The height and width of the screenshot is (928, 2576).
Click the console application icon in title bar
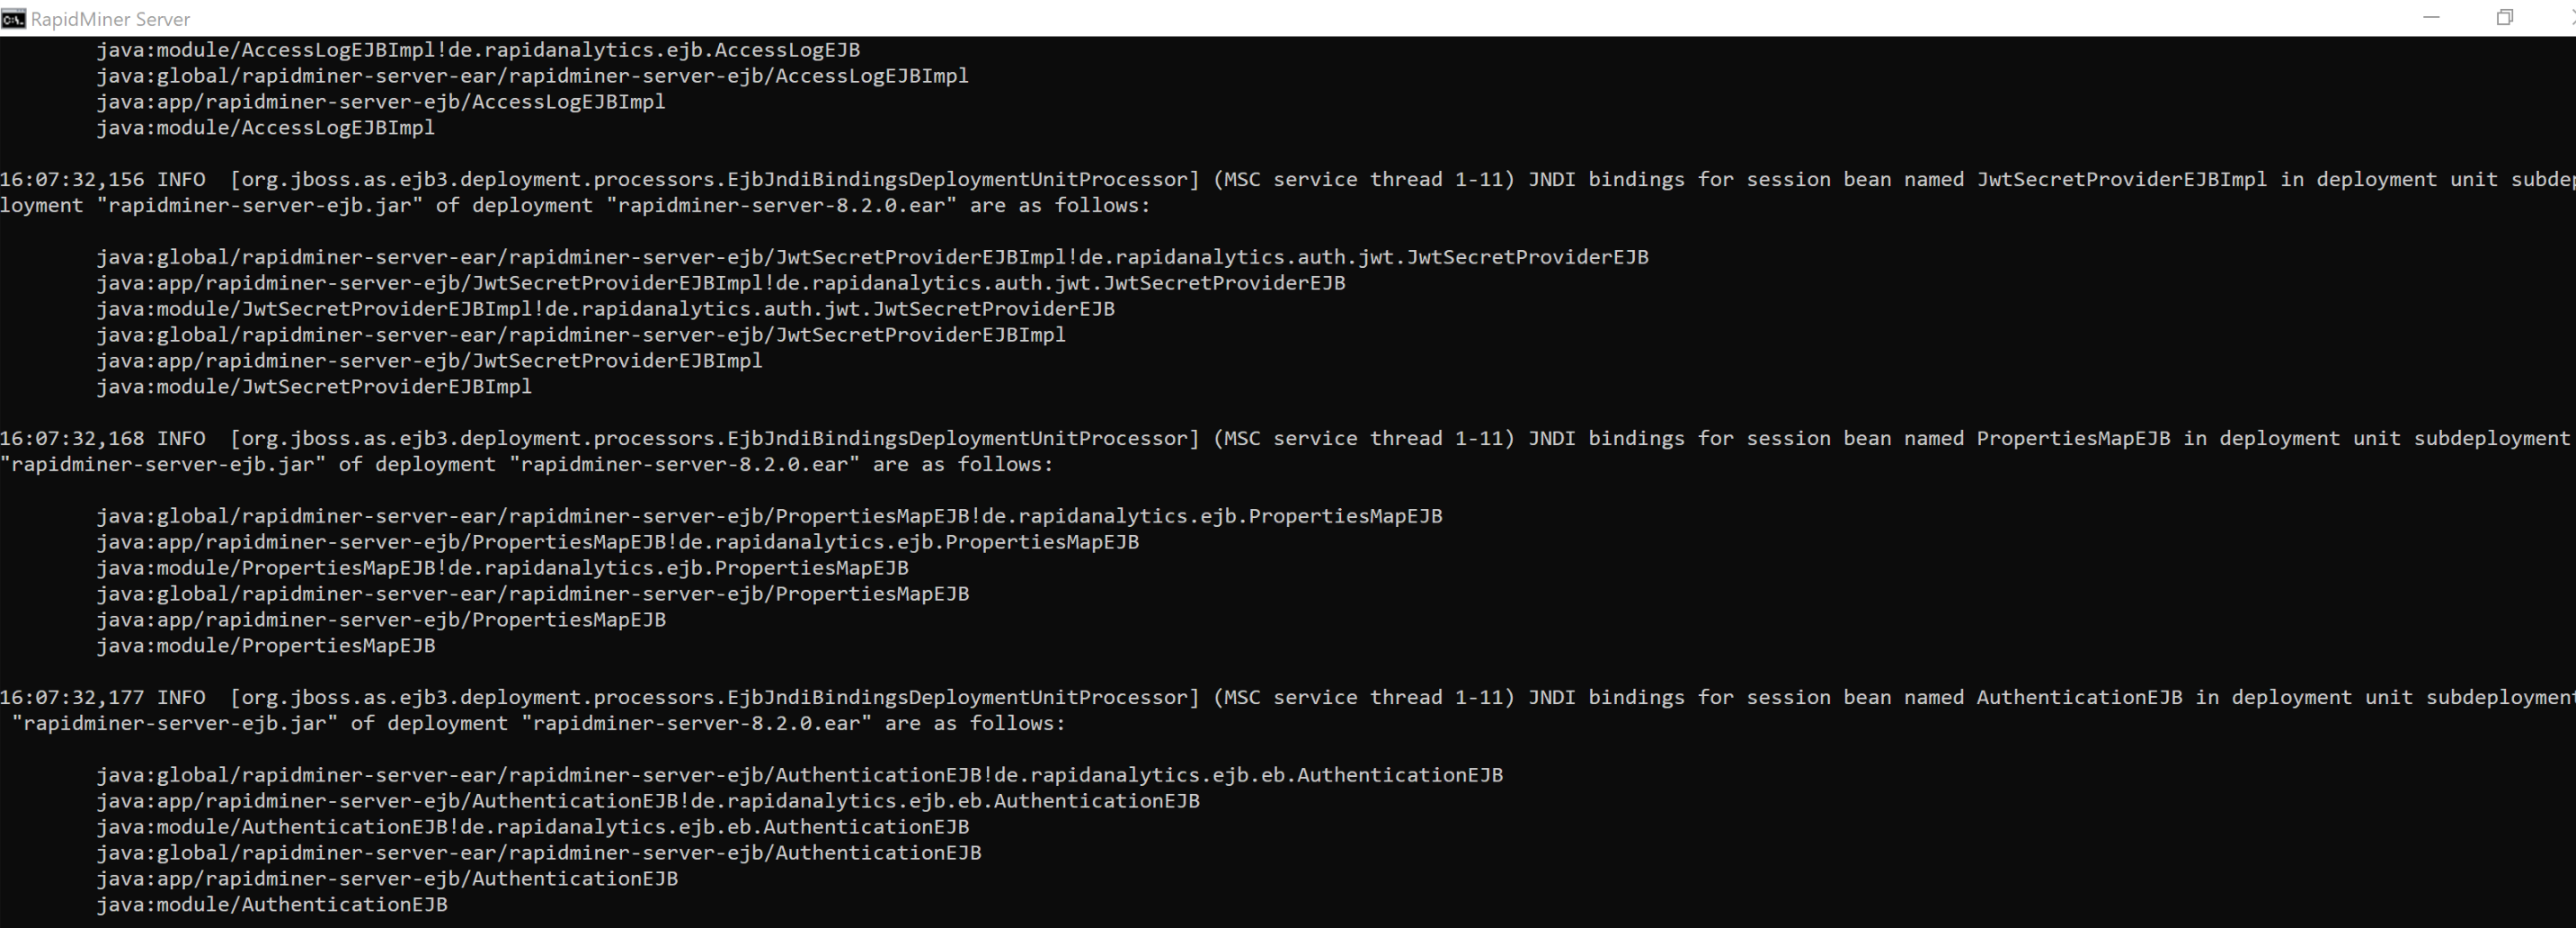(13, 18)
